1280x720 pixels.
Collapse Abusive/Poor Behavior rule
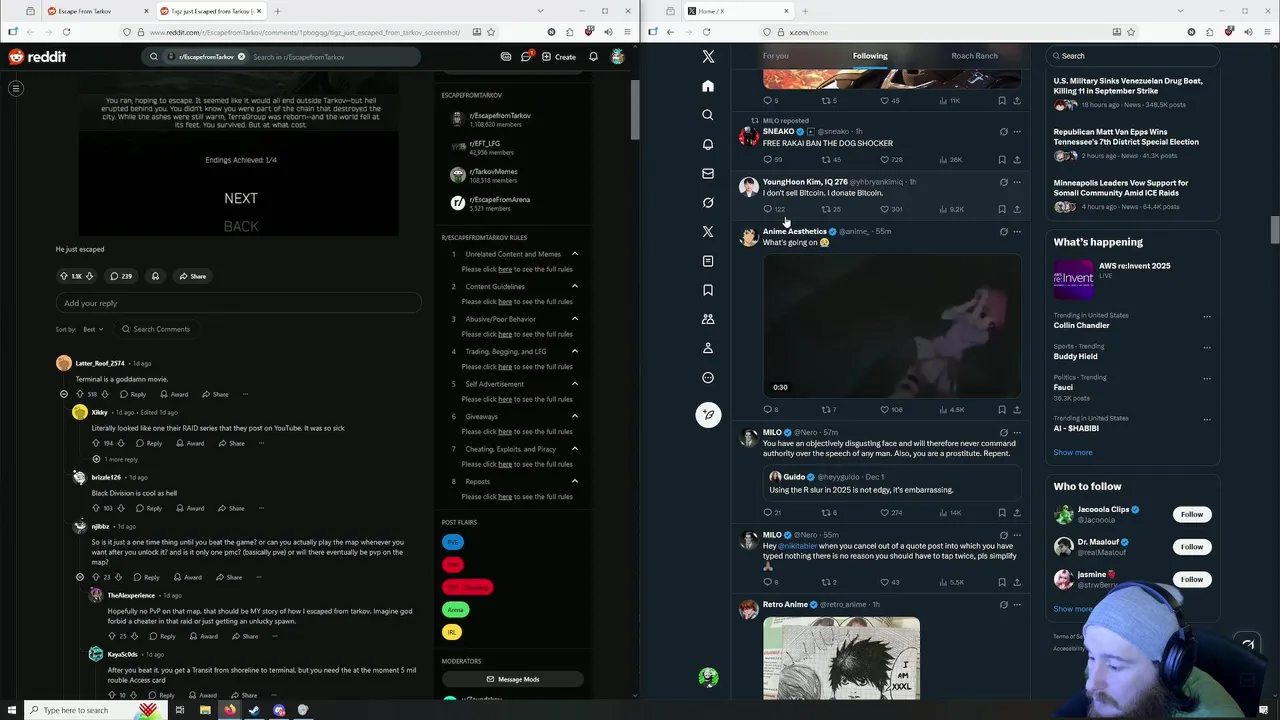(x=575, y=319)
